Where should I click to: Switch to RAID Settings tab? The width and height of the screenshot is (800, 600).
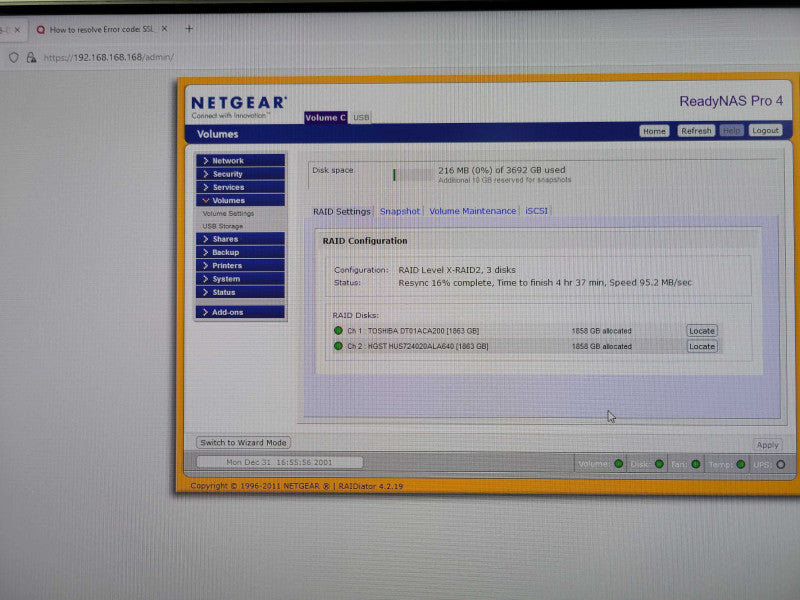click(341, 211)
